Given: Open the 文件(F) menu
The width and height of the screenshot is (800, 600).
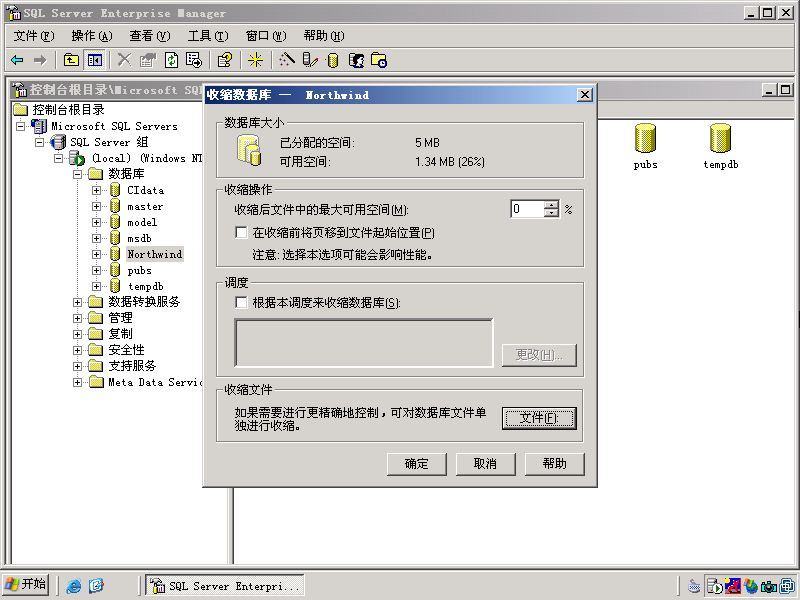Looking at the screenshot, I should pos(34,36).
